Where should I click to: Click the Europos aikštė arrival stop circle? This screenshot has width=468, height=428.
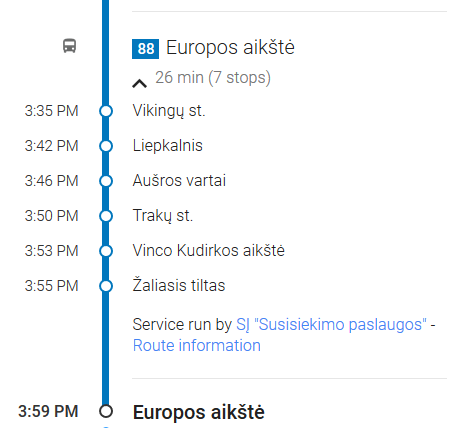tap(106, 411)
